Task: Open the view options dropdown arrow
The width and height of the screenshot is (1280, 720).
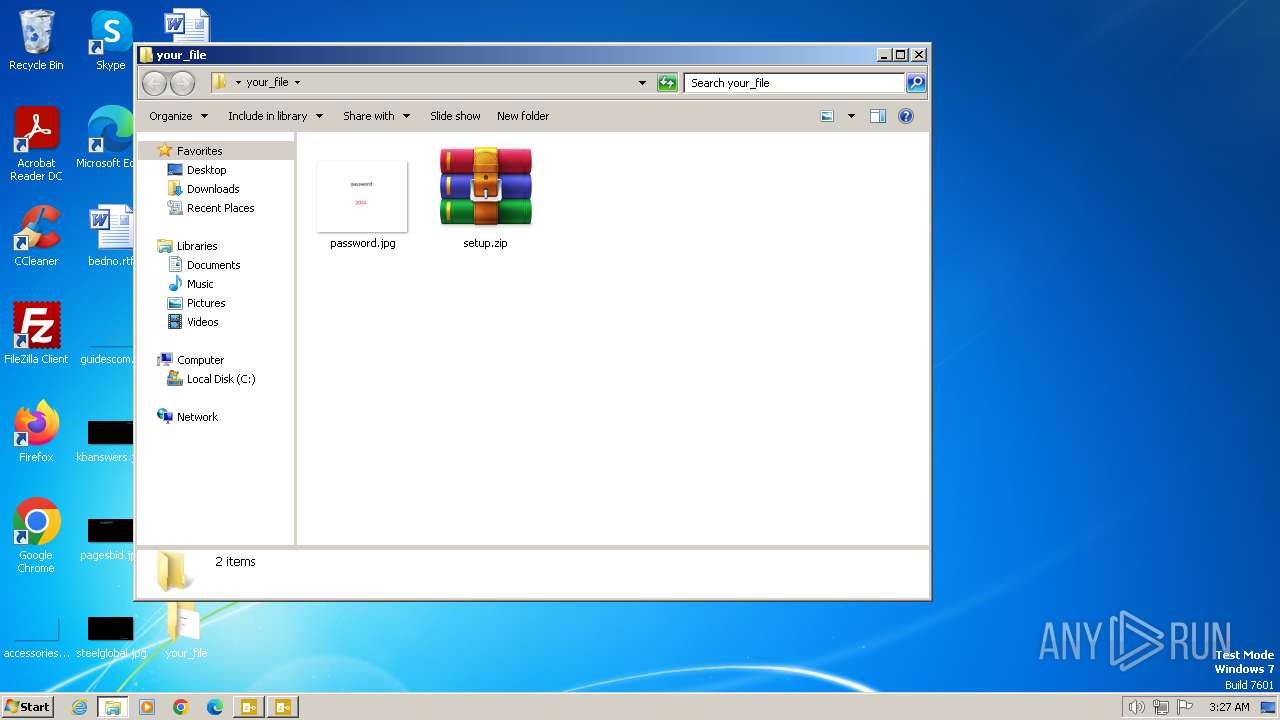Action: click(x=851, y=116)
